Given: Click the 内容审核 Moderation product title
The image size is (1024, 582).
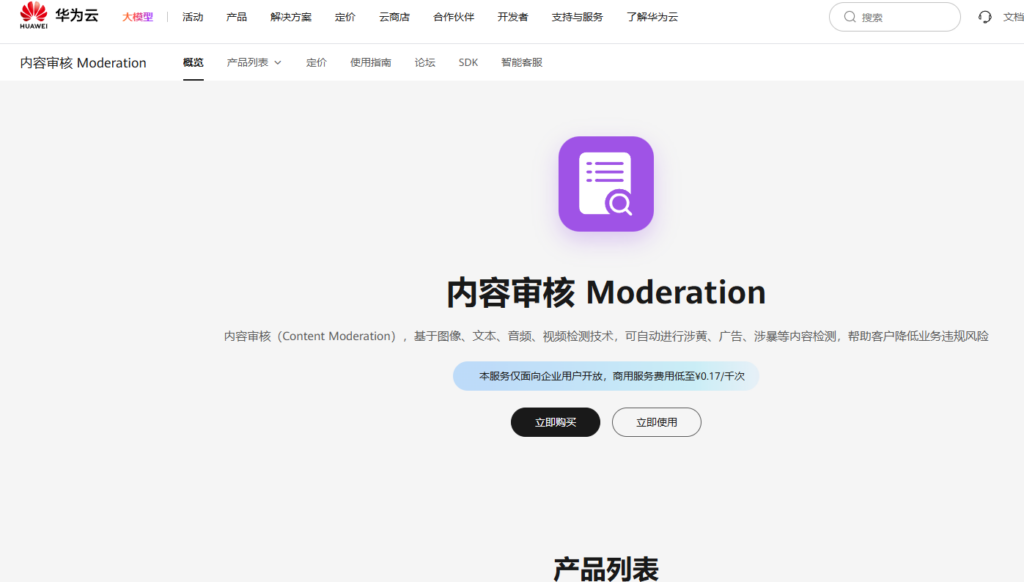Looking at the screenshot, I should [x=83, y=63].
